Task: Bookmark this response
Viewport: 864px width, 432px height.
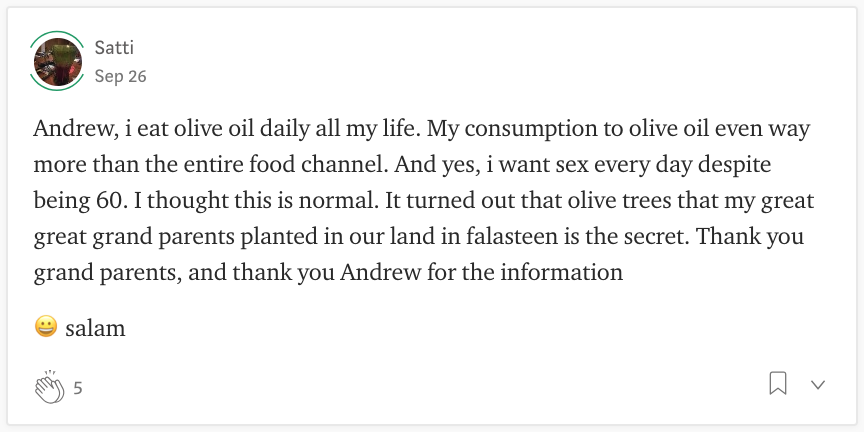Action: (777, 384)
